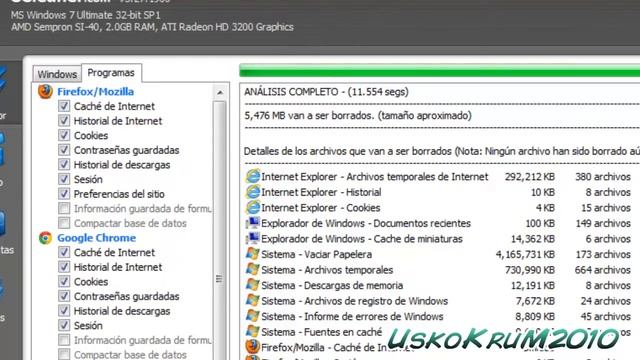Click Internet Explorer icon beside Cookies result
The width and height of the screenshot is (640, 360).
[253, 207]
